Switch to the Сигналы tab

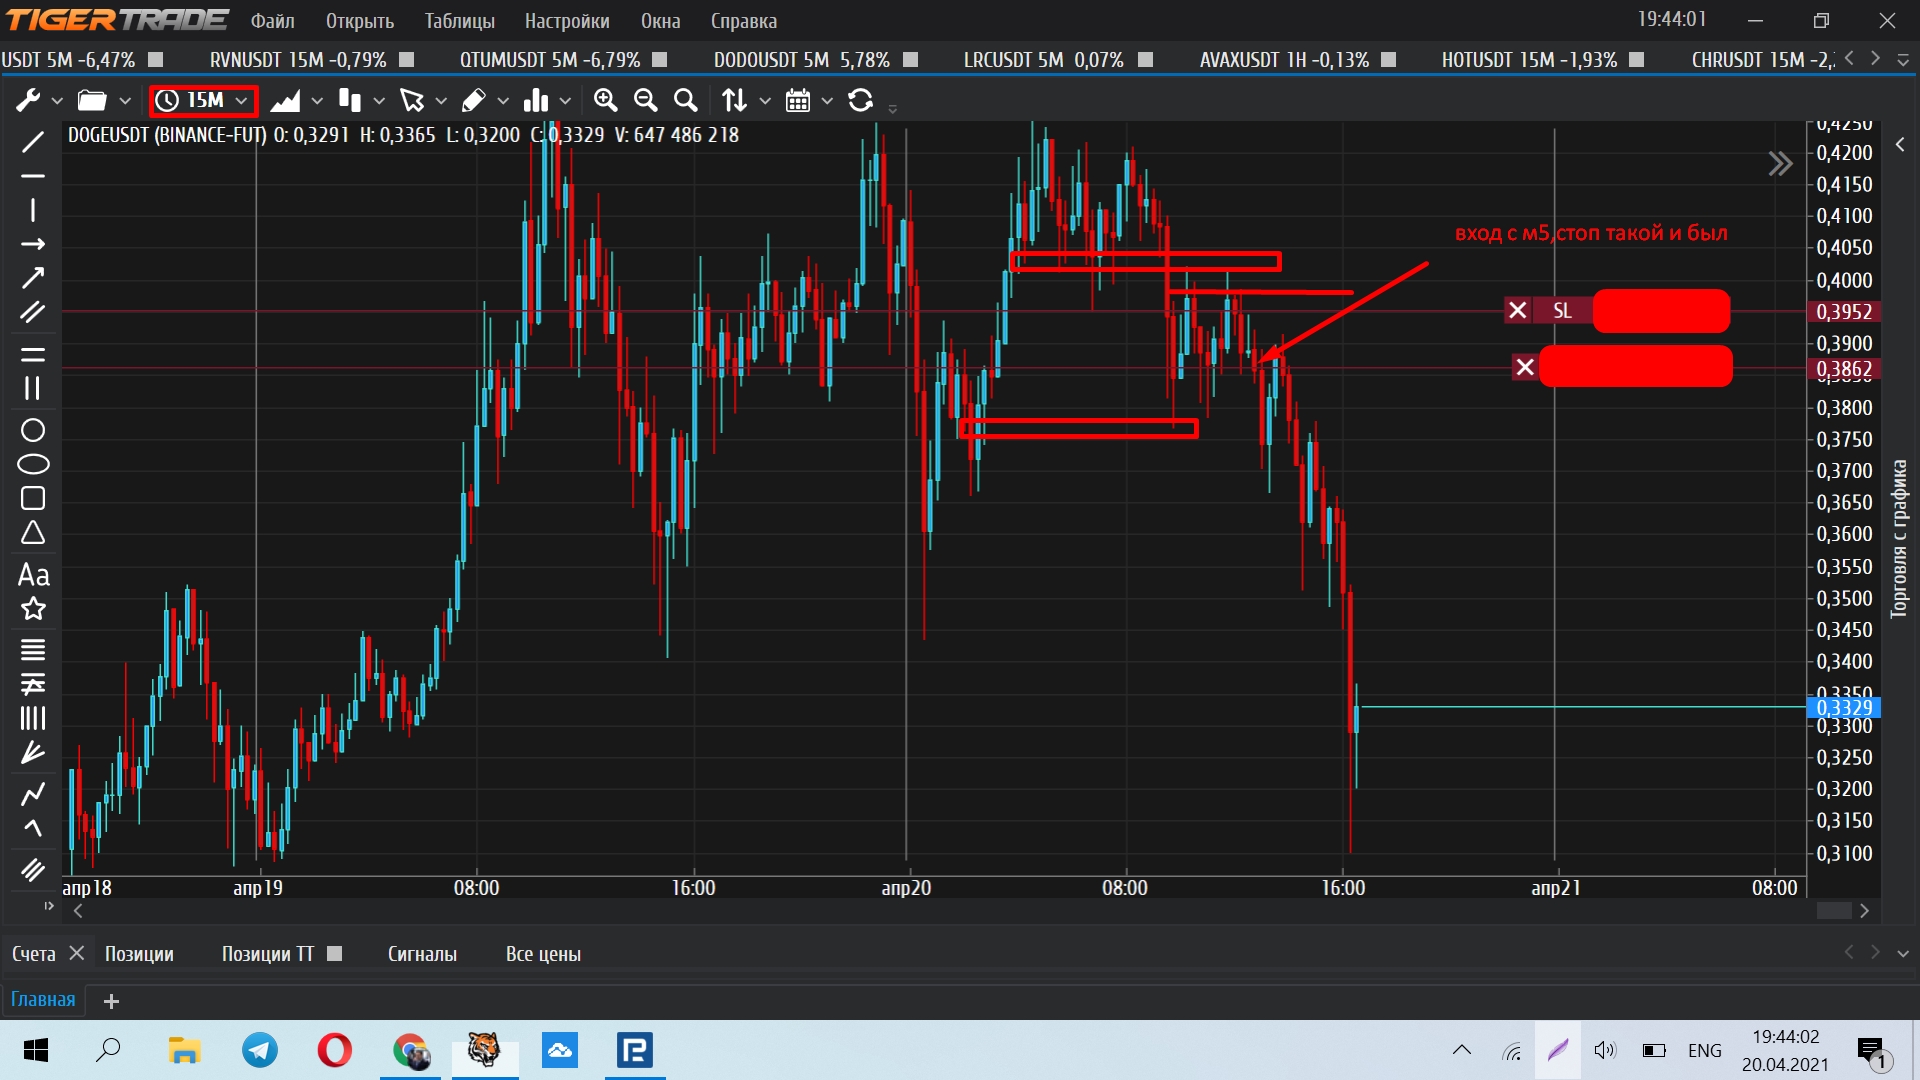pos(422,954)
